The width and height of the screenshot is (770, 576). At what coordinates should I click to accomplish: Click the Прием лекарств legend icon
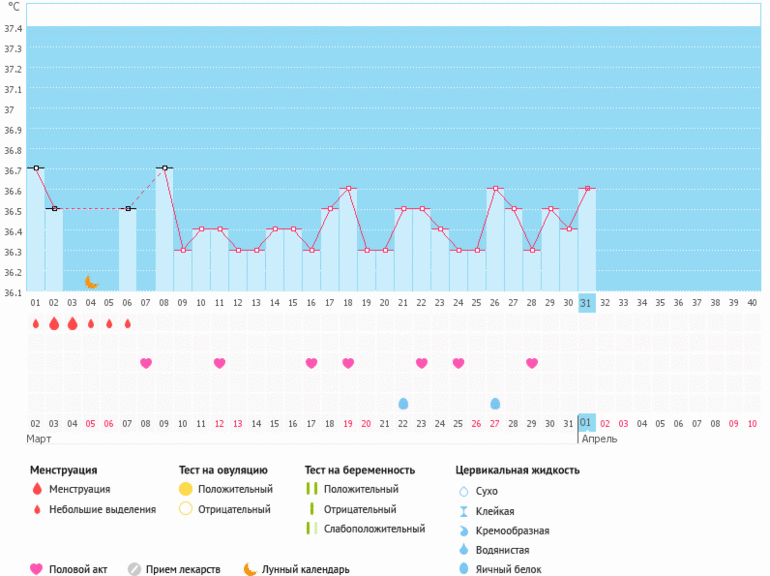click(134, 569)
